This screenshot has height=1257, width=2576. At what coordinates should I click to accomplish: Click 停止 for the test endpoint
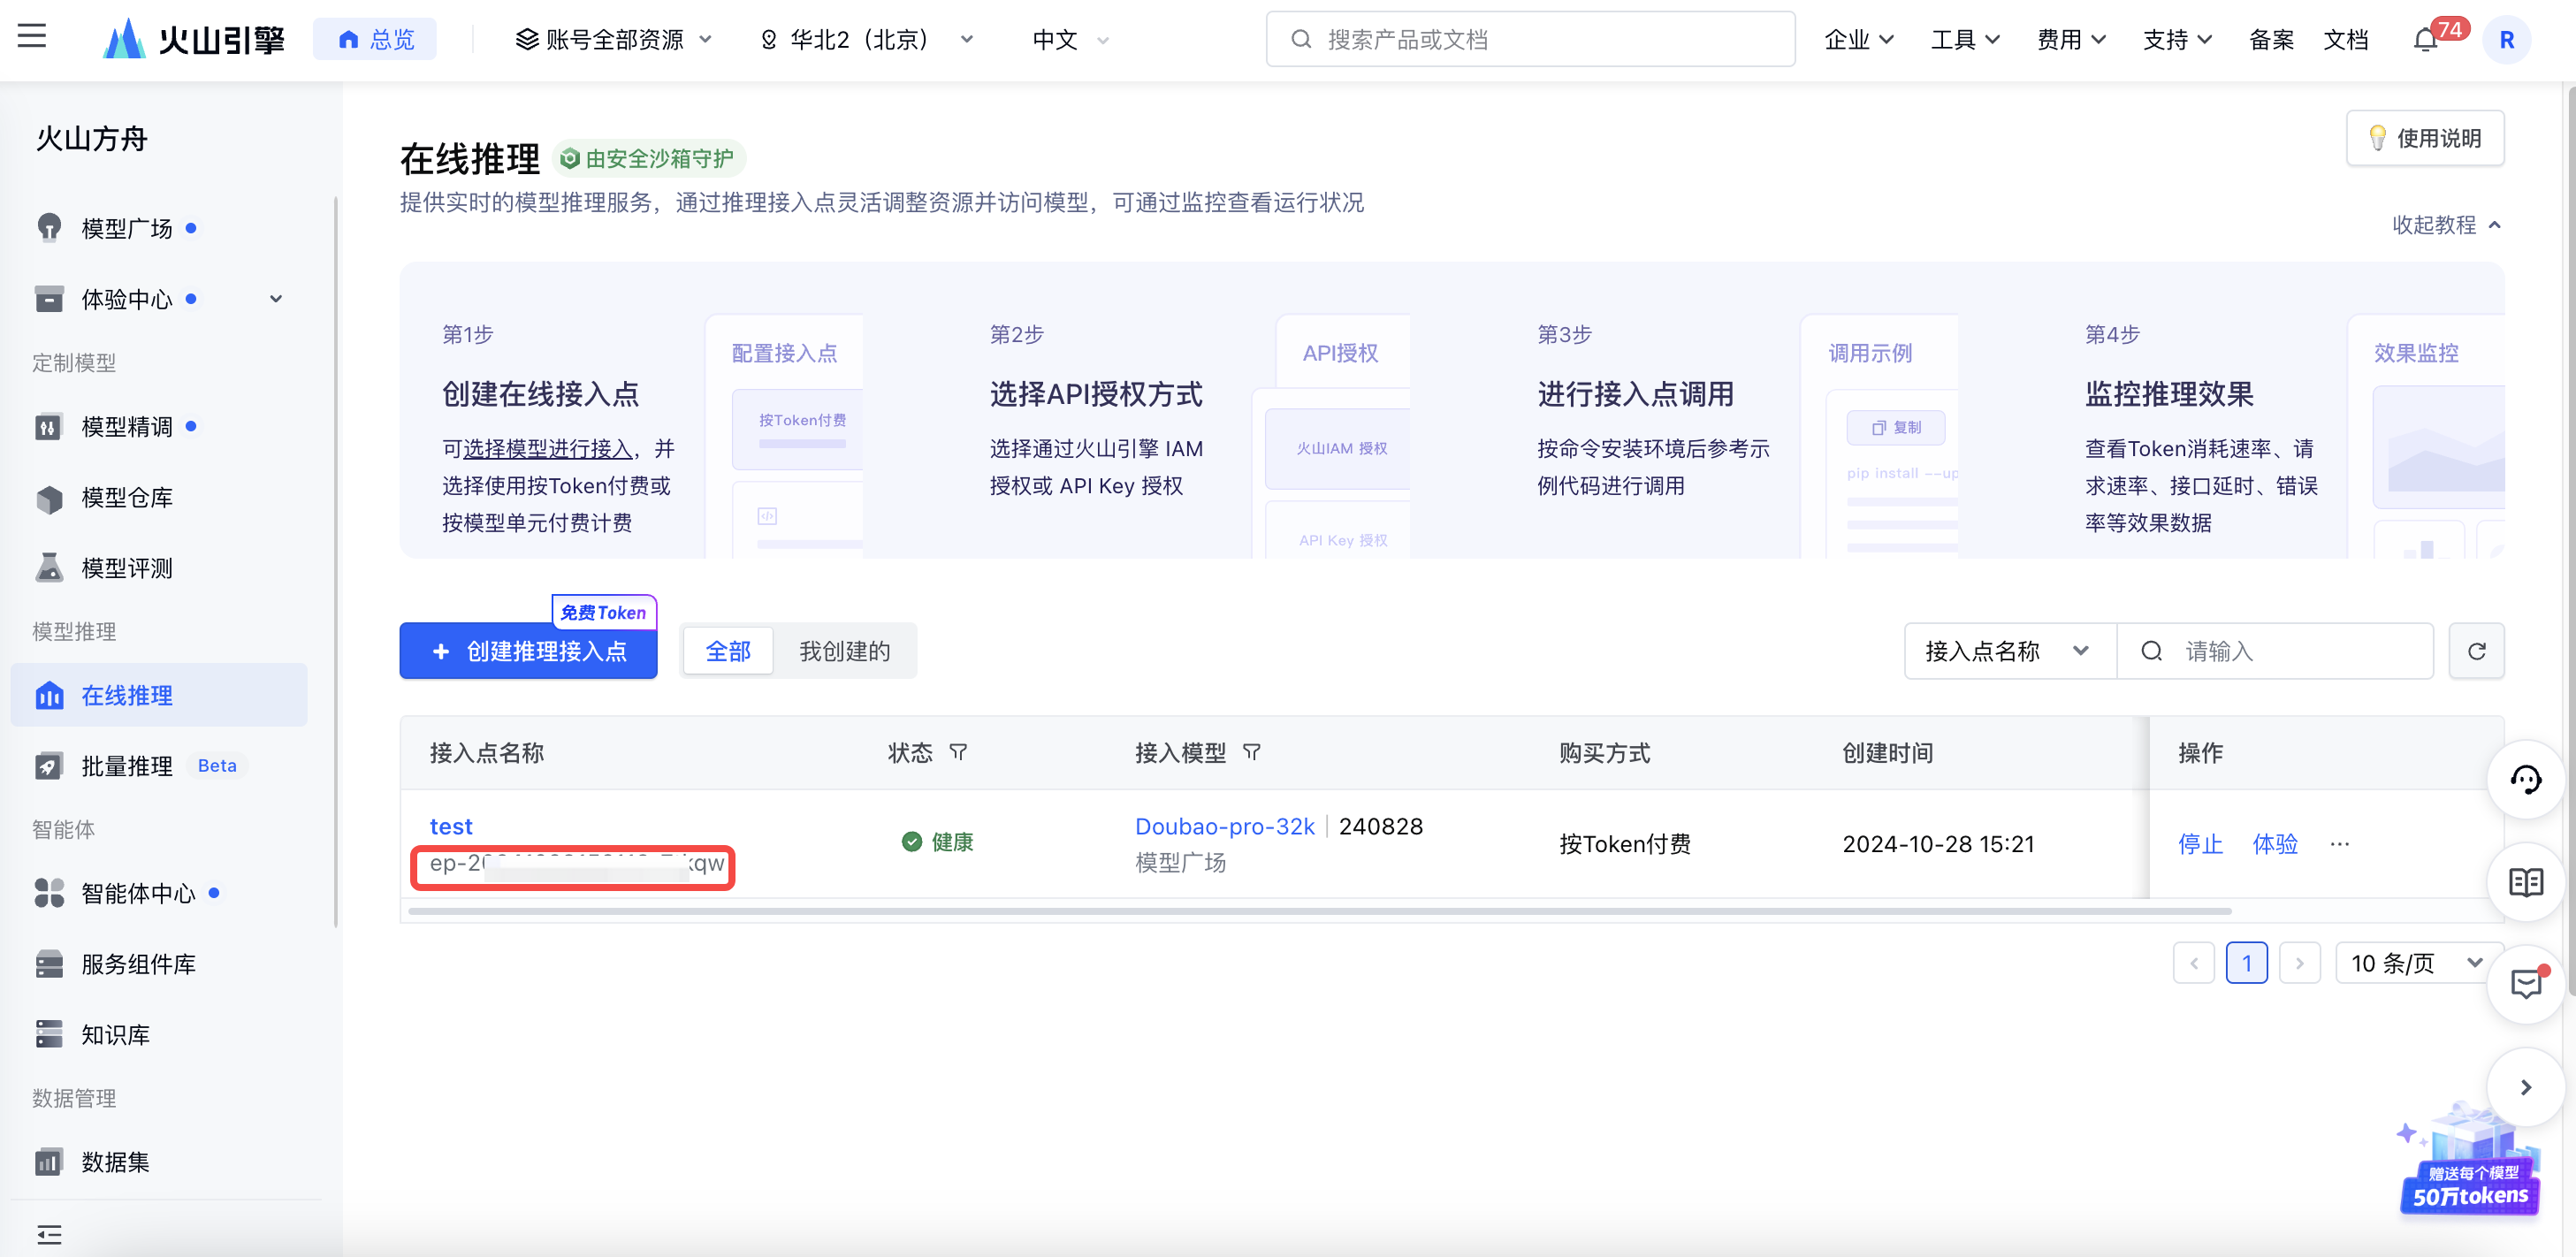coord(2200,844)
